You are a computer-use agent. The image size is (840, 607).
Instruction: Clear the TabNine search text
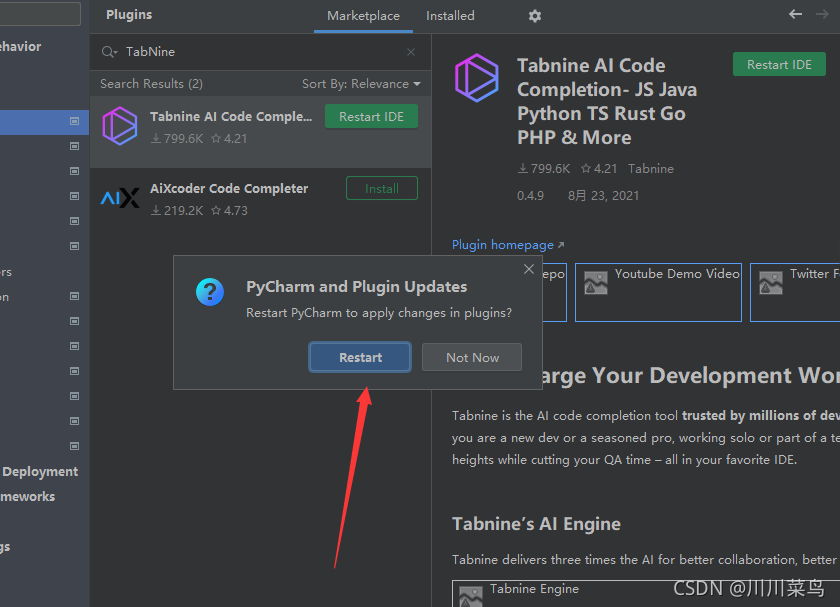tap(411, 52)
